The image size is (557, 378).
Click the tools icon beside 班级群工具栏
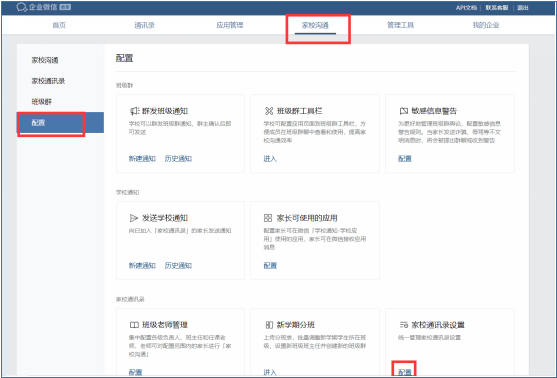[269, 111]
